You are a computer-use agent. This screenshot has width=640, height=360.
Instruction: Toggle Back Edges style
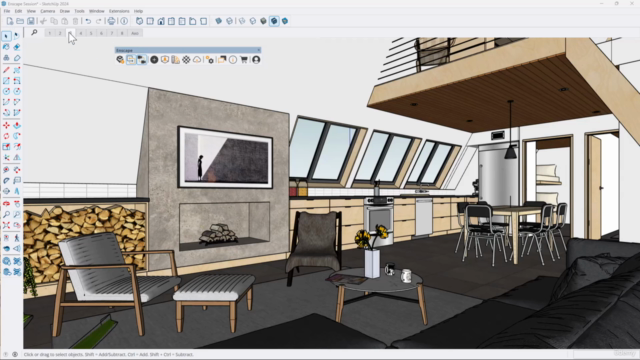[230, 21]
